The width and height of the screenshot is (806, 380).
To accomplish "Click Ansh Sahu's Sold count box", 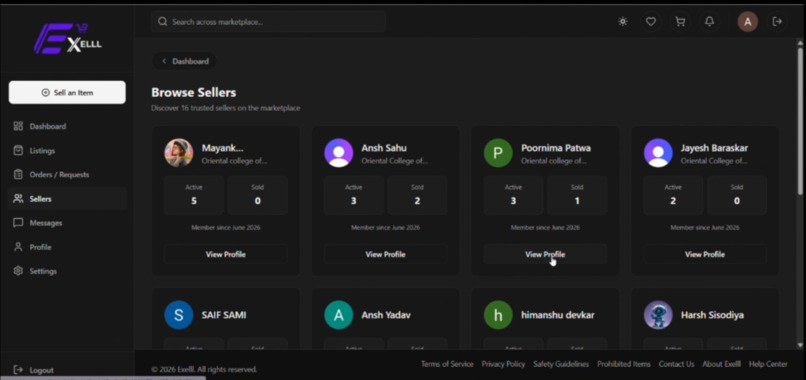I will [417, 195].
